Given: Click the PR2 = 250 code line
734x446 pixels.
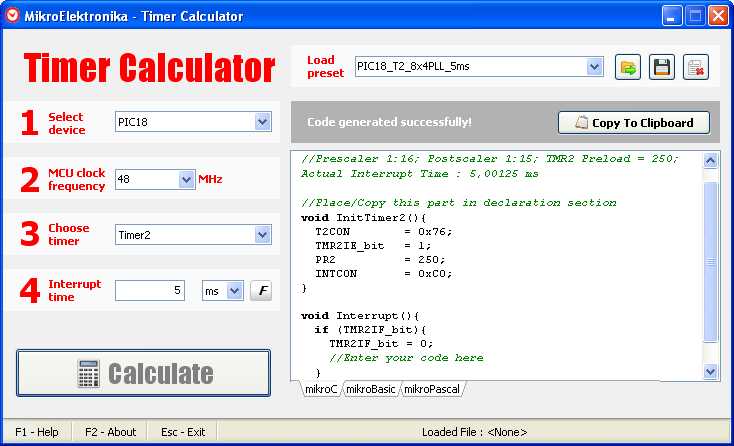Looking at the screenshot, I should point(380,260).
